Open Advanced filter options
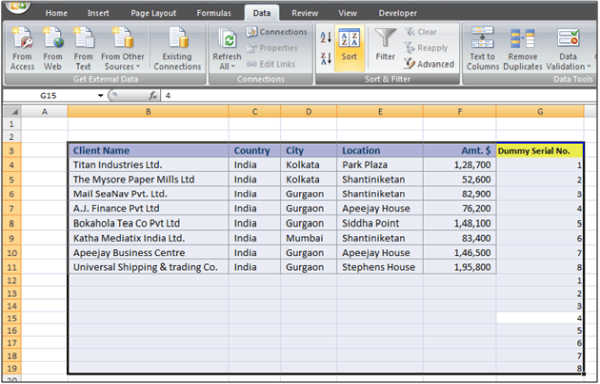This screenshot has width=600, height=384. (x=429, y=64)
